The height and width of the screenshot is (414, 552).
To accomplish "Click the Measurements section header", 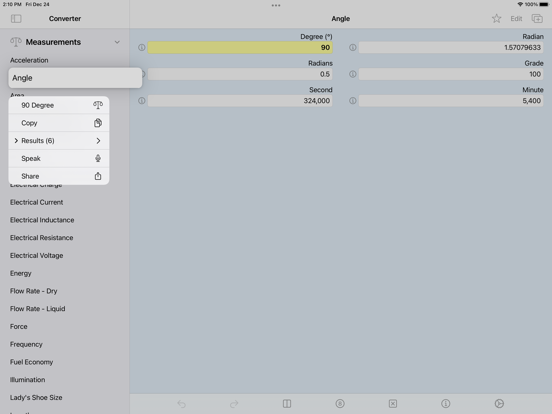I will click(65, 42).
